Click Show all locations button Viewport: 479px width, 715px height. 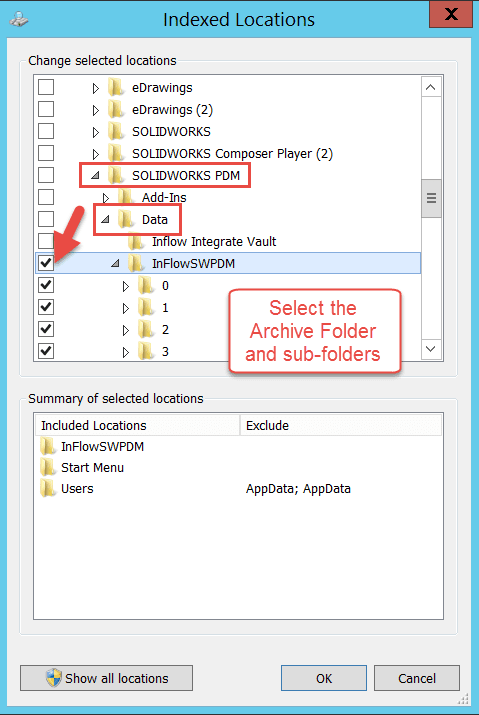pos(106,678)
